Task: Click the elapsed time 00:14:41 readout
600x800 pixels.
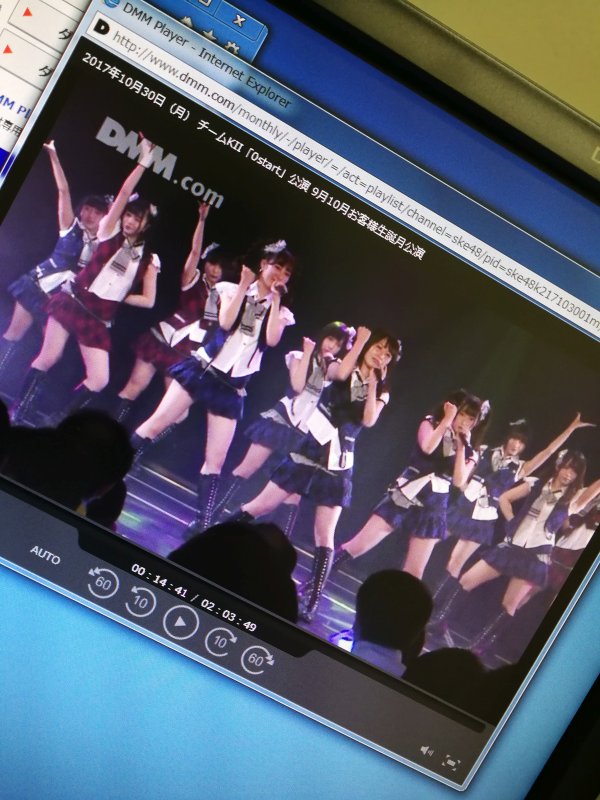Action: click(159, 581)
